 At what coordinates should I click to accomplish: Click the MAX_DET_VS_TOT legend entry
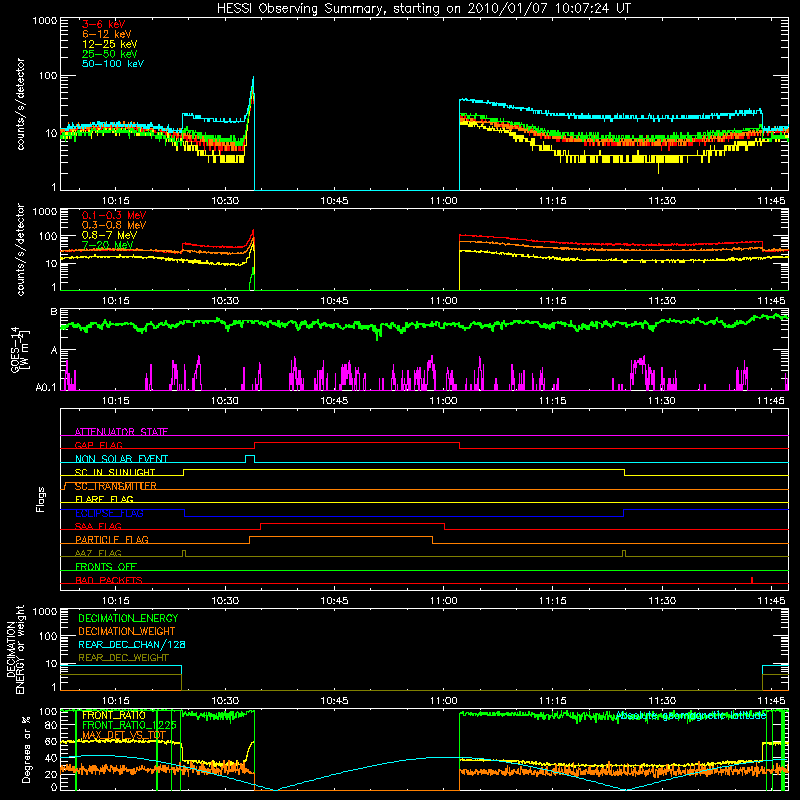coord(124,735)
